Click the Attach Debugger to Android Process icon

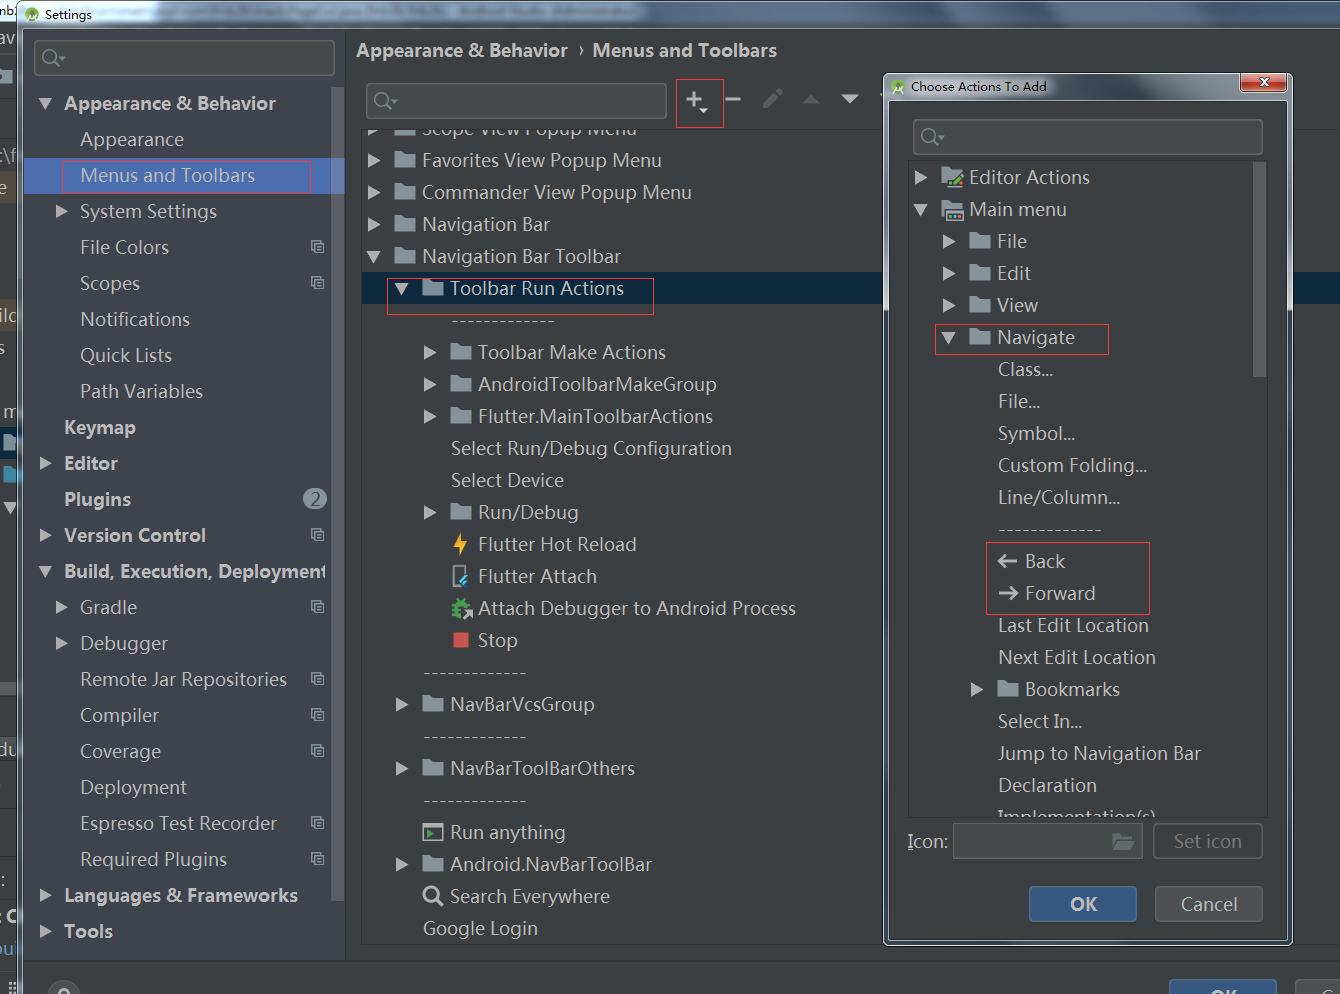pos(464,608)
